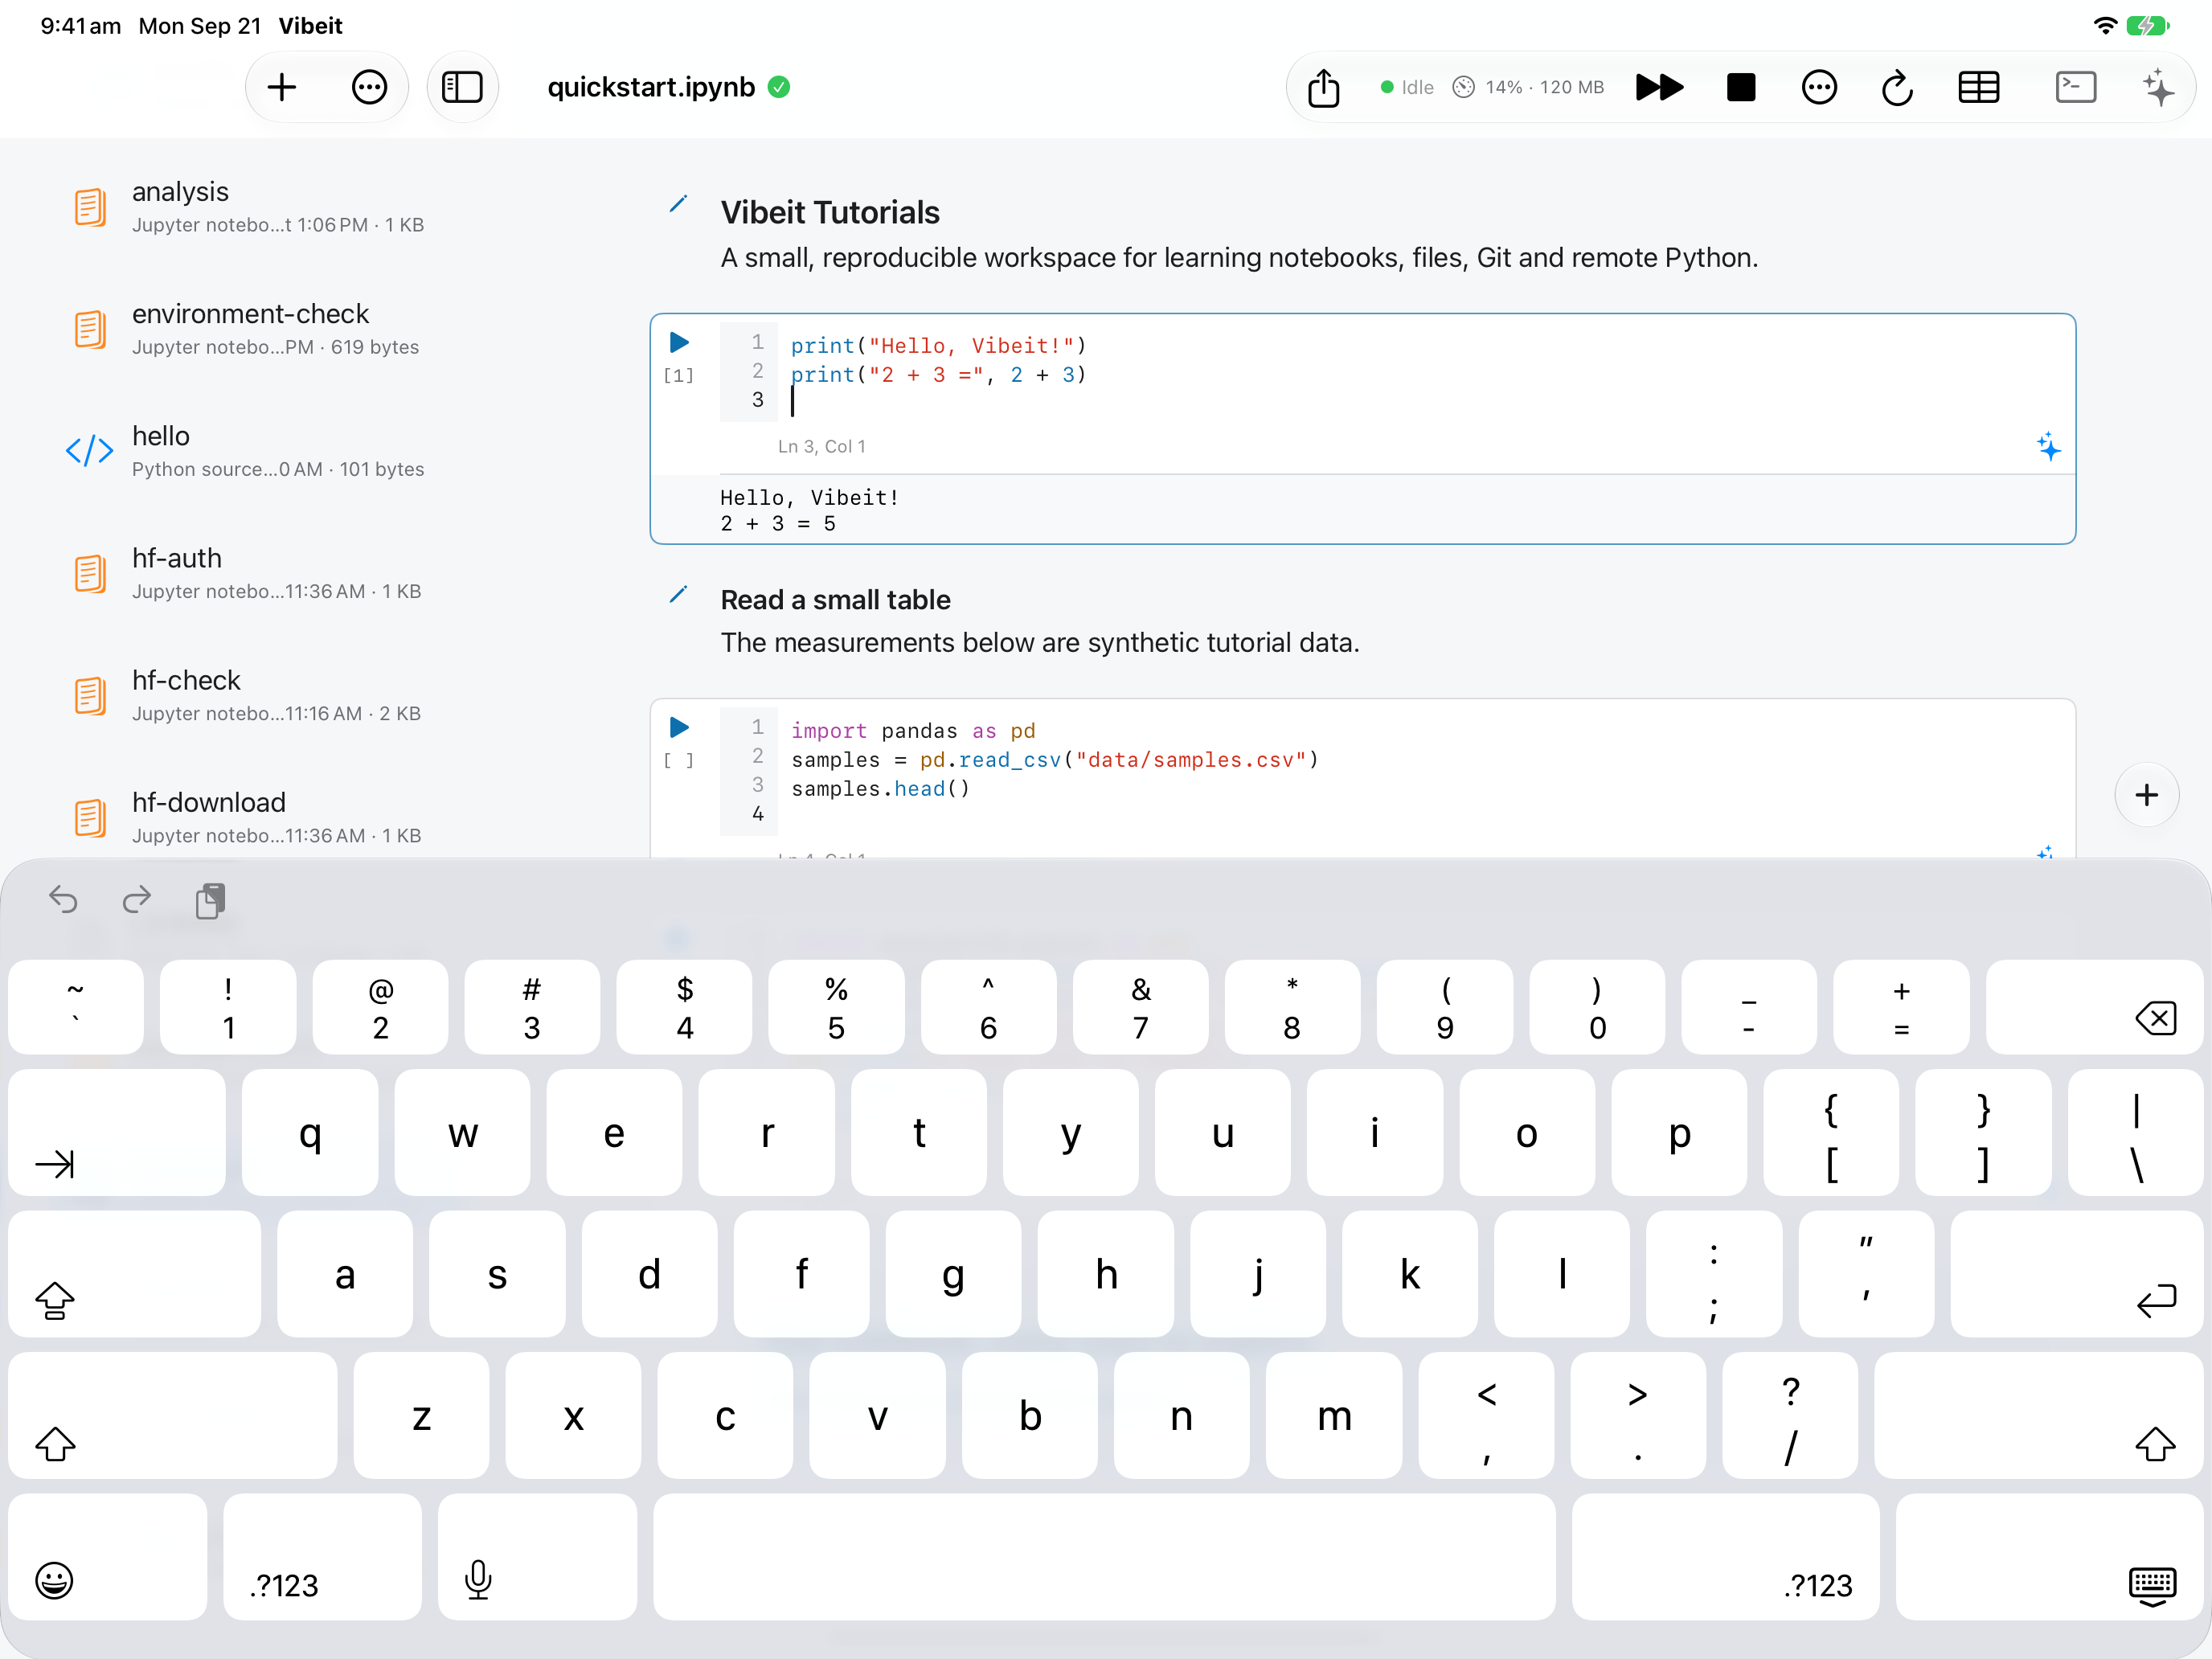This screenshot has width=2212, height=1659.
Task: Open the emoji keyboard
Action: coord(108,1557)
